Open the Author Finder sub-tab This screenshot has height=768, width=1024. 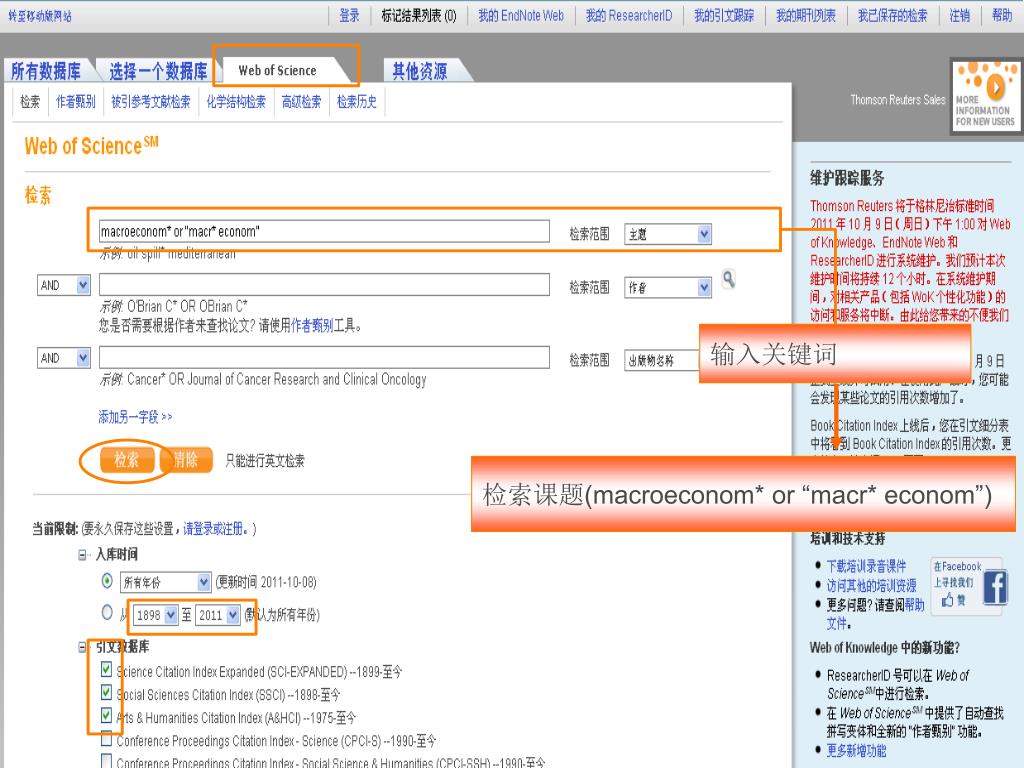(x=76, y=101)
